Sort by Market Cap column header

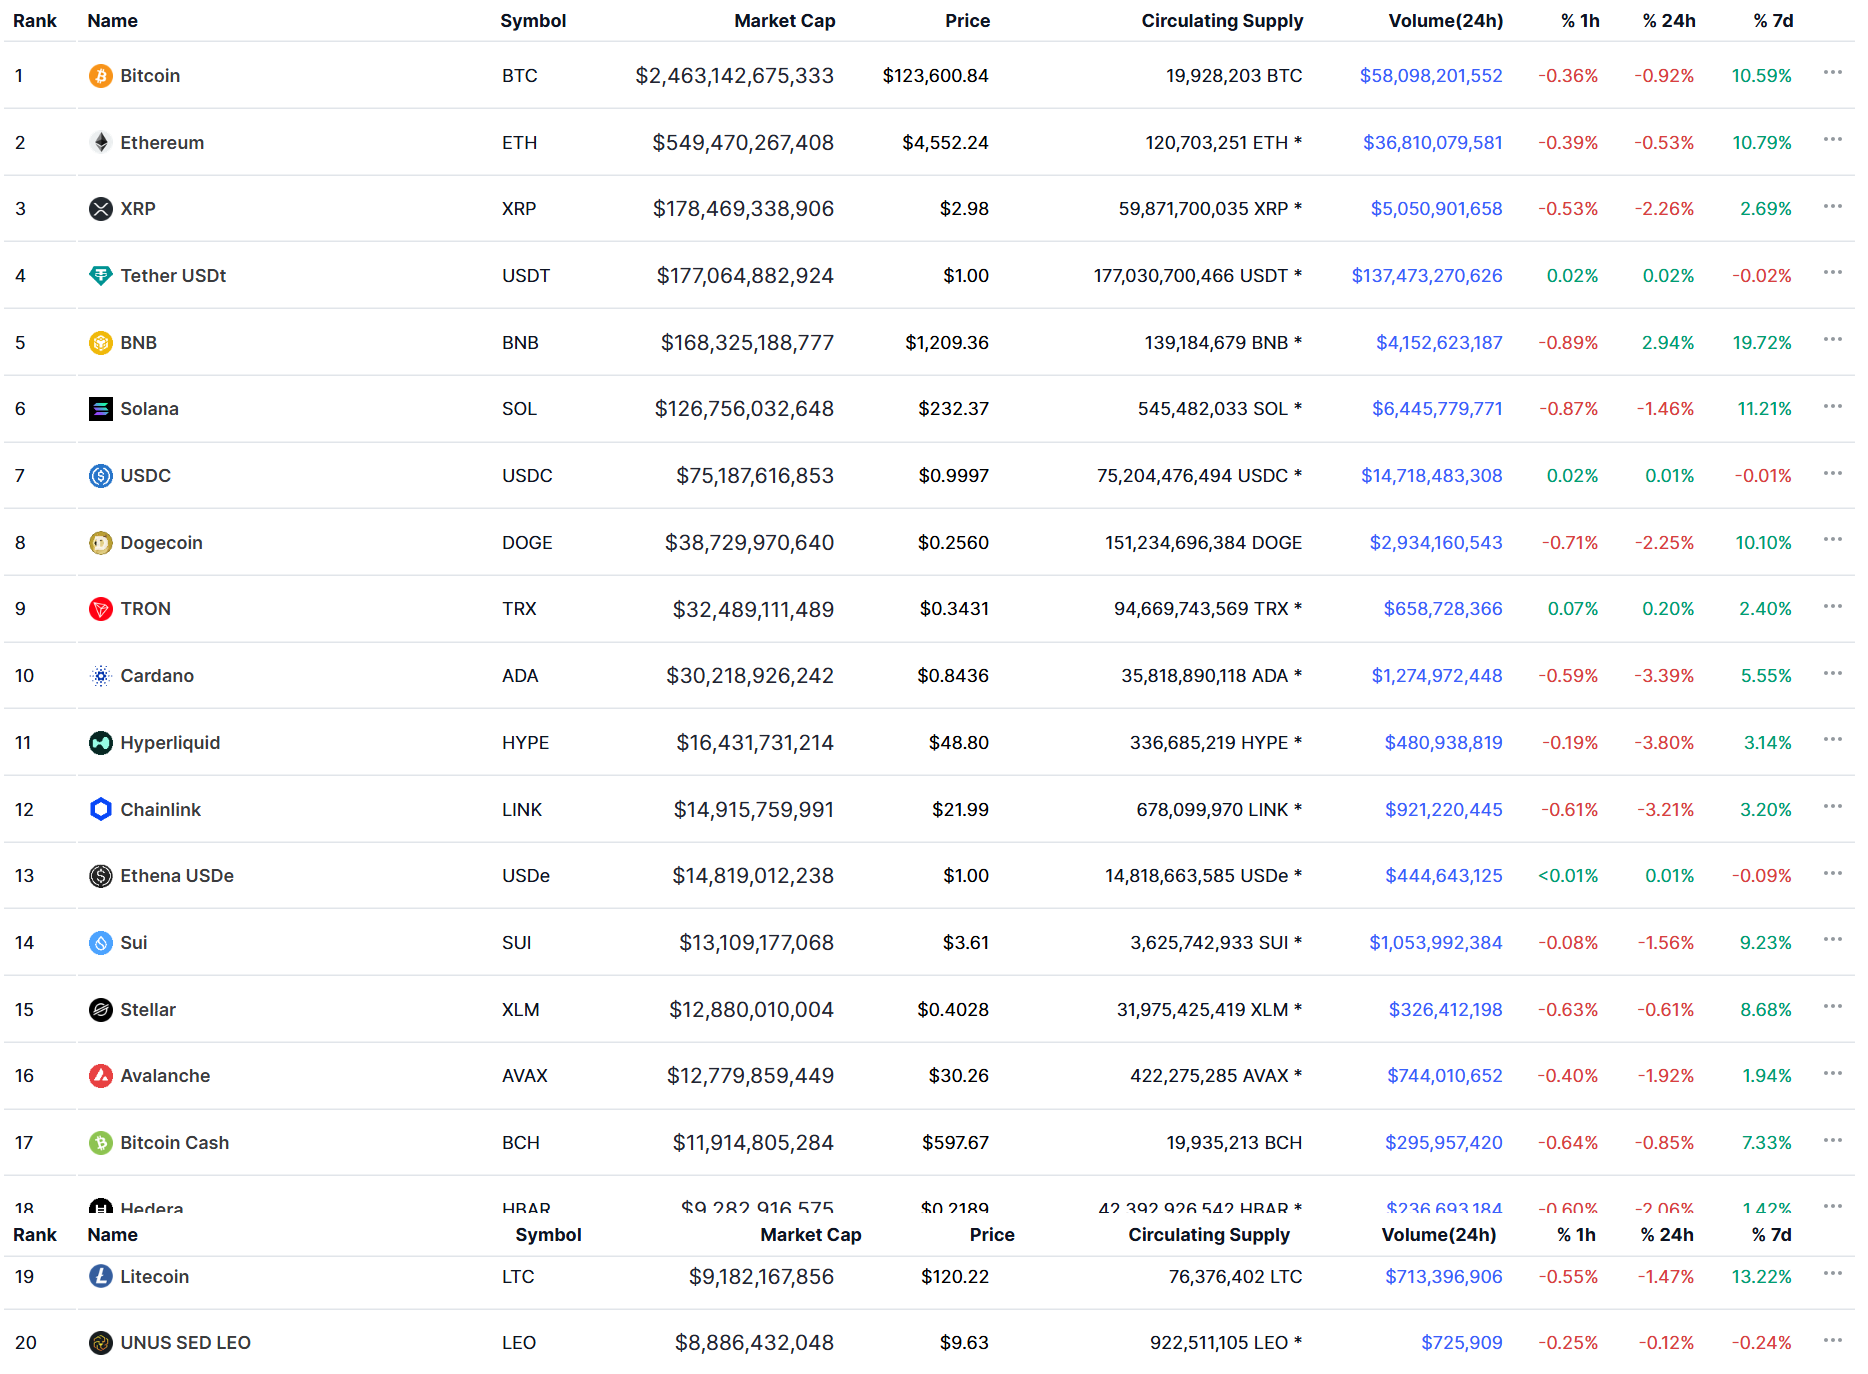(x=784, y=21)
